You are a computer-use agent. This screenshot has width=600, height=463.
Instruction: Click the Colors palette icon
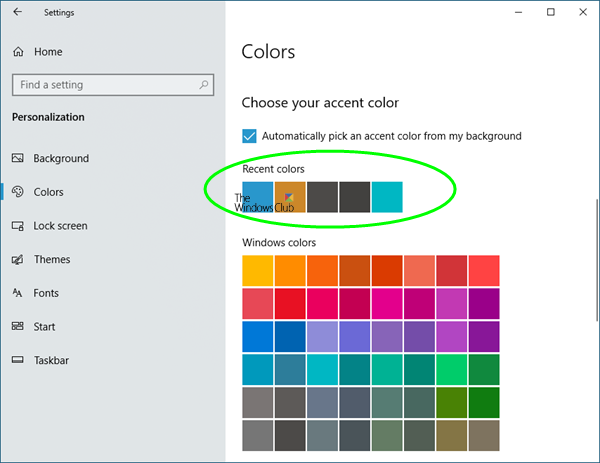18,192
